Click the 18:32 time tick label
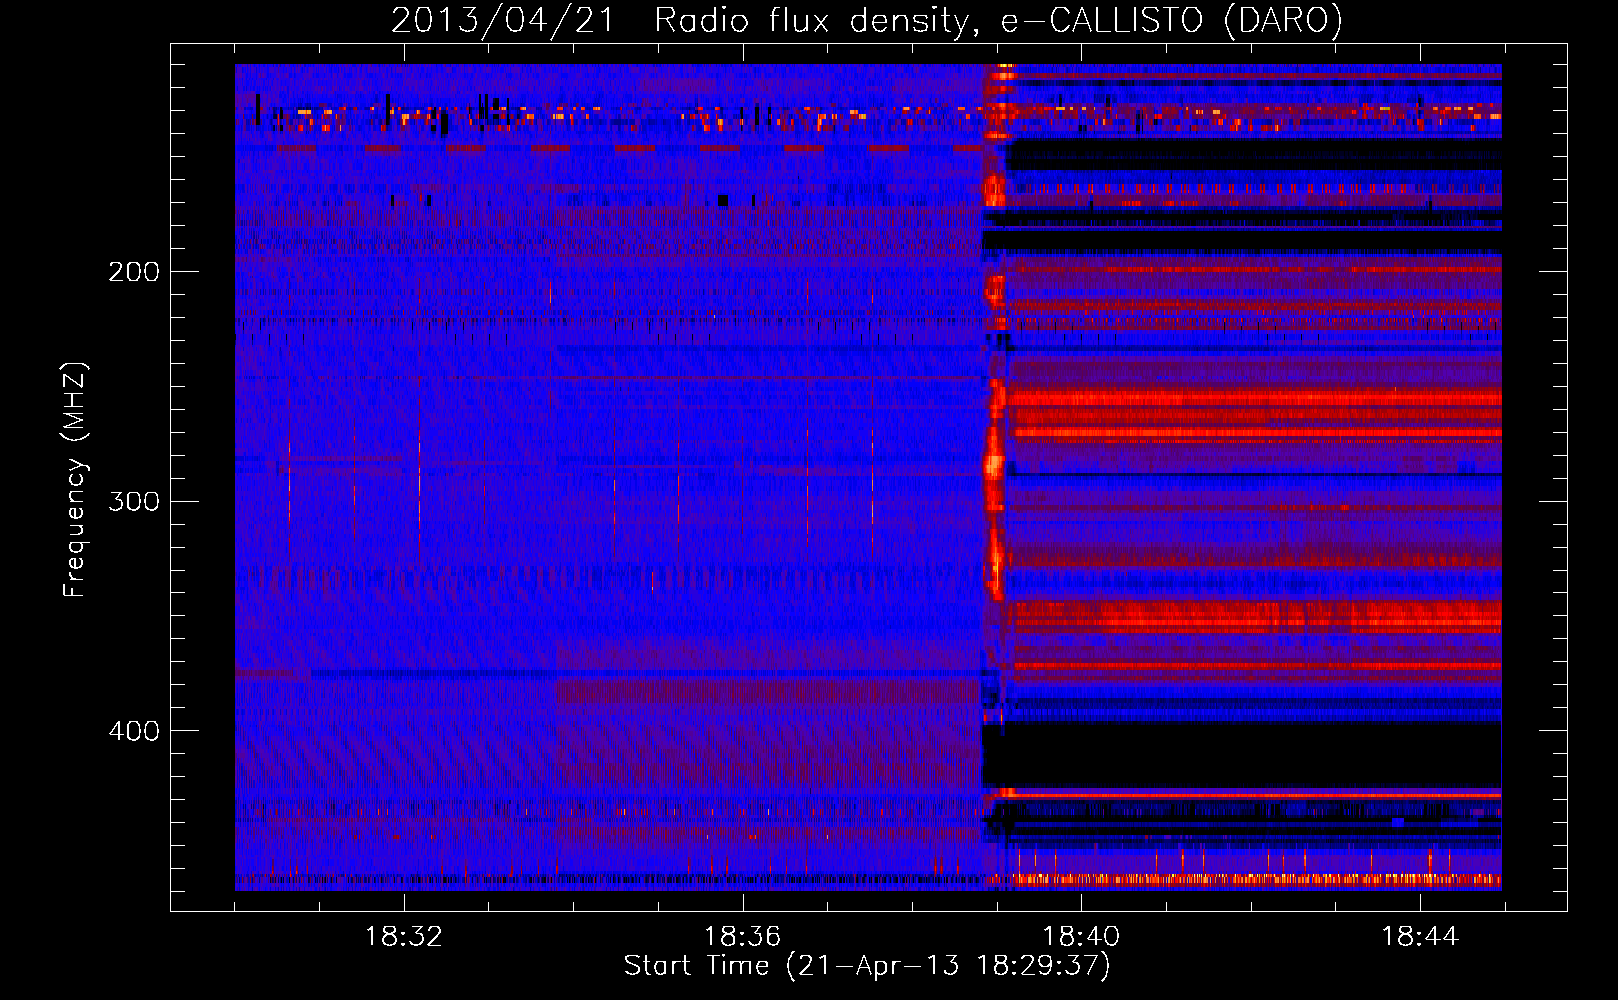The image size is (1618, 1000). (404, 937)
